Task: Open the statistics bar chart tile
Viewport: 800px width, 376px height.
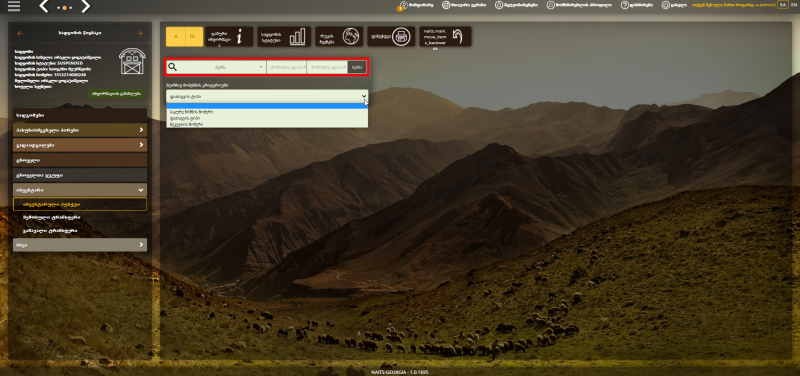Action: point(284,37)
